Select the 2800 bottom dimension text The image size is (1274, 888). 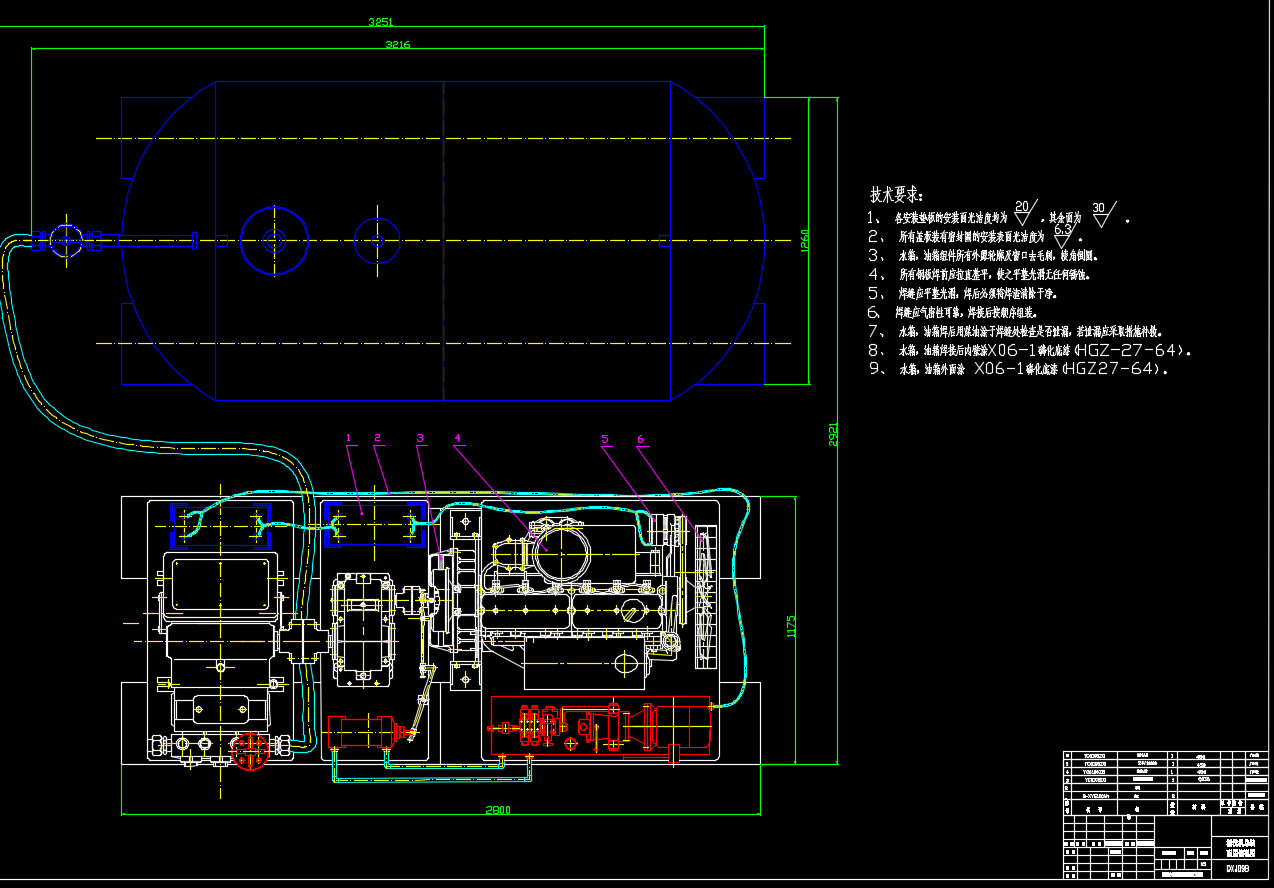tap(499, 809)
